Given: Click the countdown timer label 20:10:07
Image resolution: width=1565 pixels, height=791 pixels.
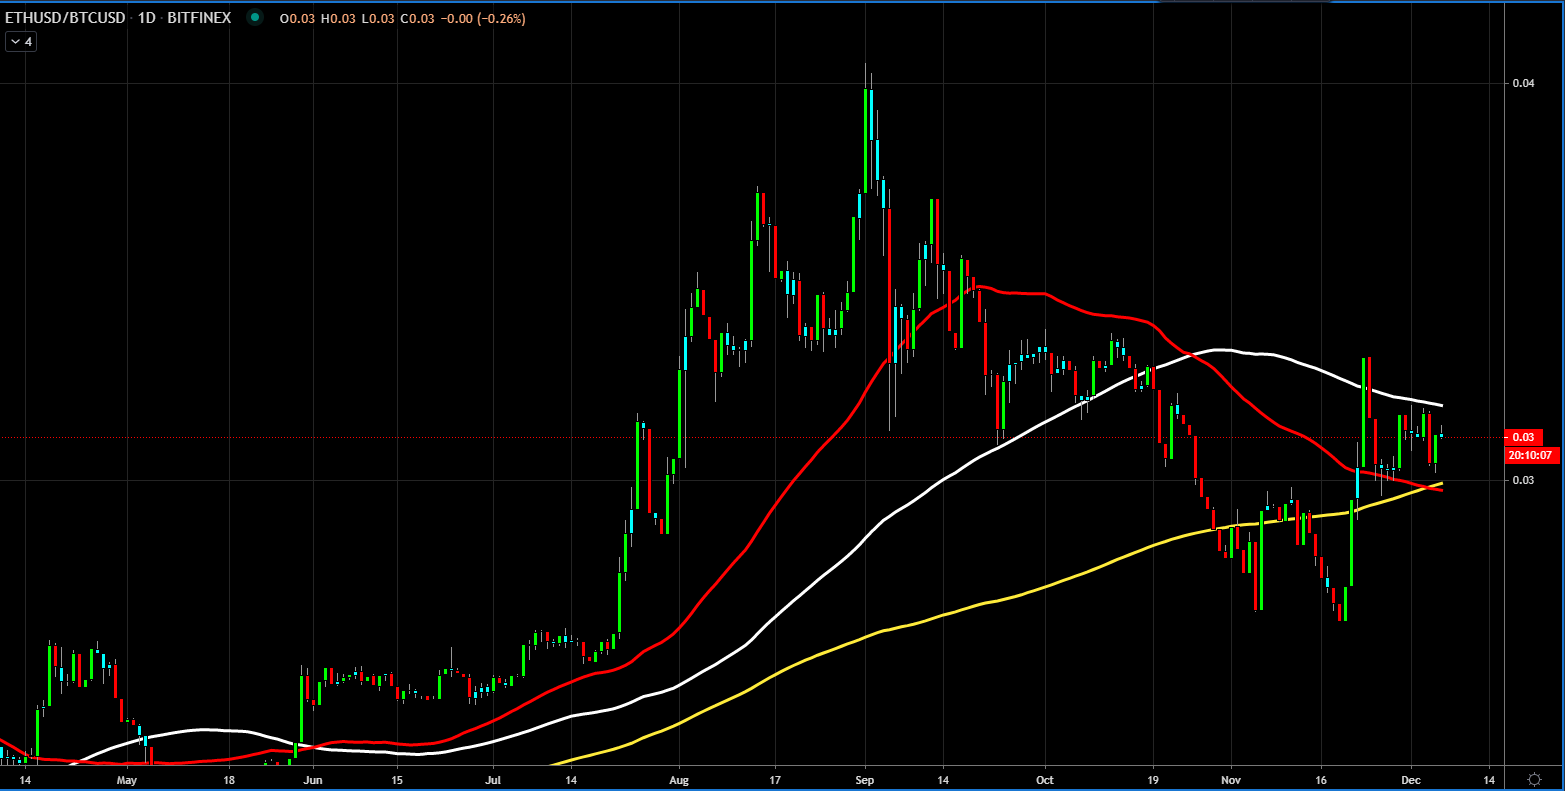Looking at the screenshot, I should [1530, 455].
